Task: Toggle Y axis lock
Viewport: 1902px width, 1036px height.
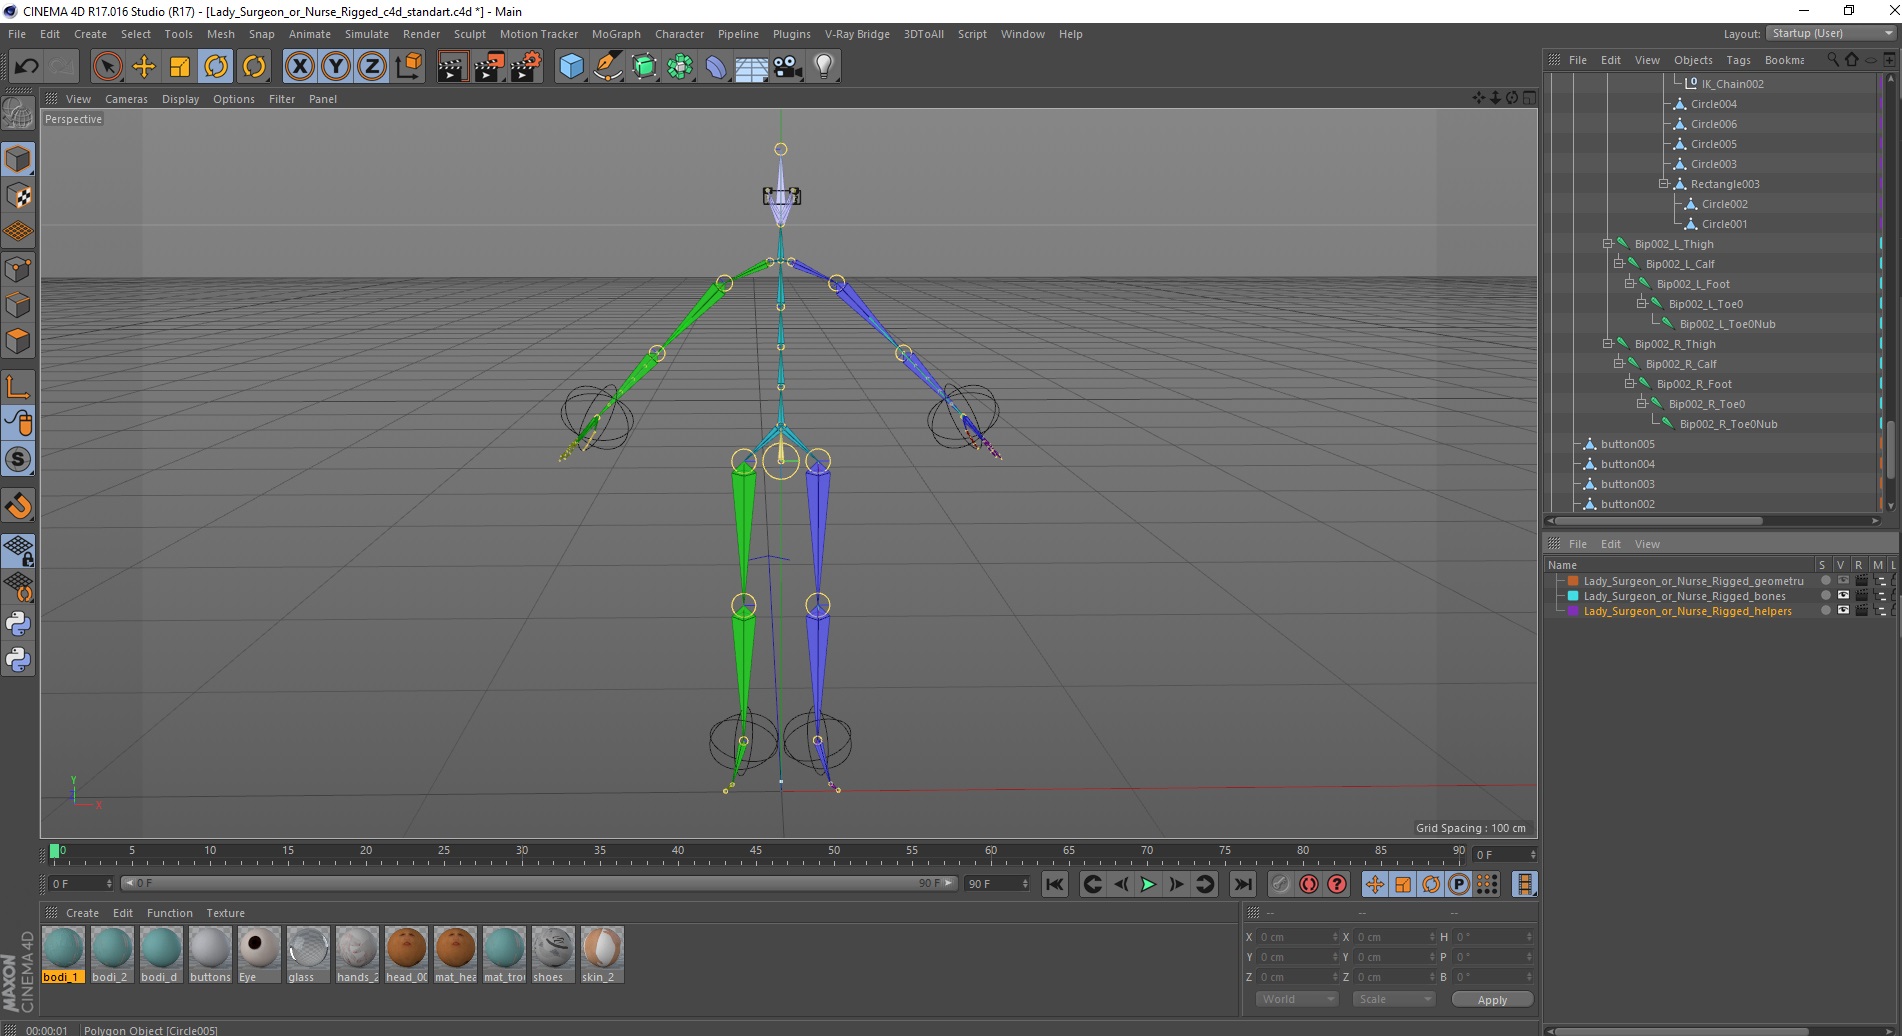Action: coord(336,67)
